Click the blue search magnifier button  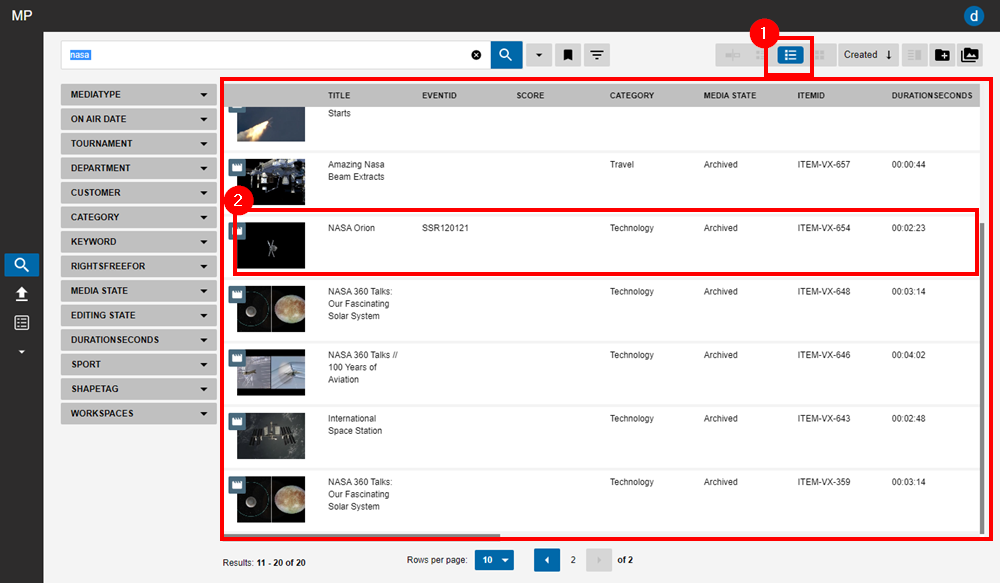(x=506, y=55)
